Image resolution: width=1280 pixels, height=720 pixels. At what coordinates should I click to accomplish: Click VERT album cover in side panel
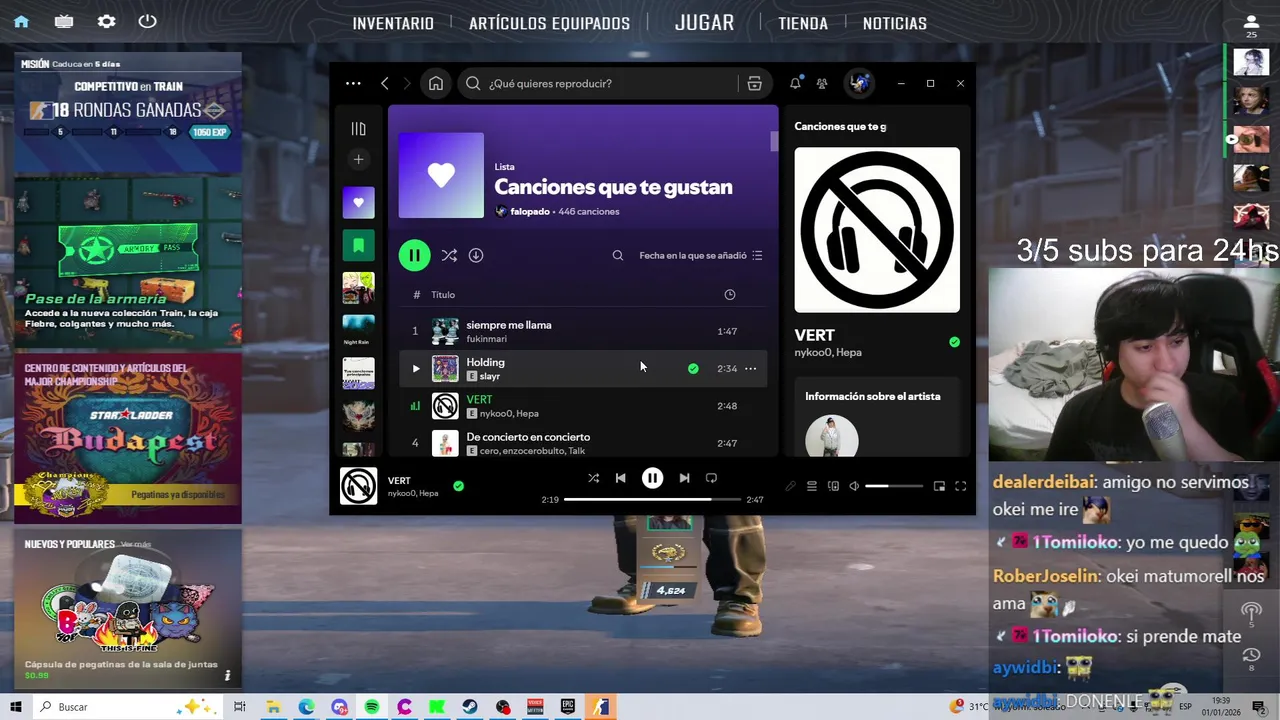[877, 230]
